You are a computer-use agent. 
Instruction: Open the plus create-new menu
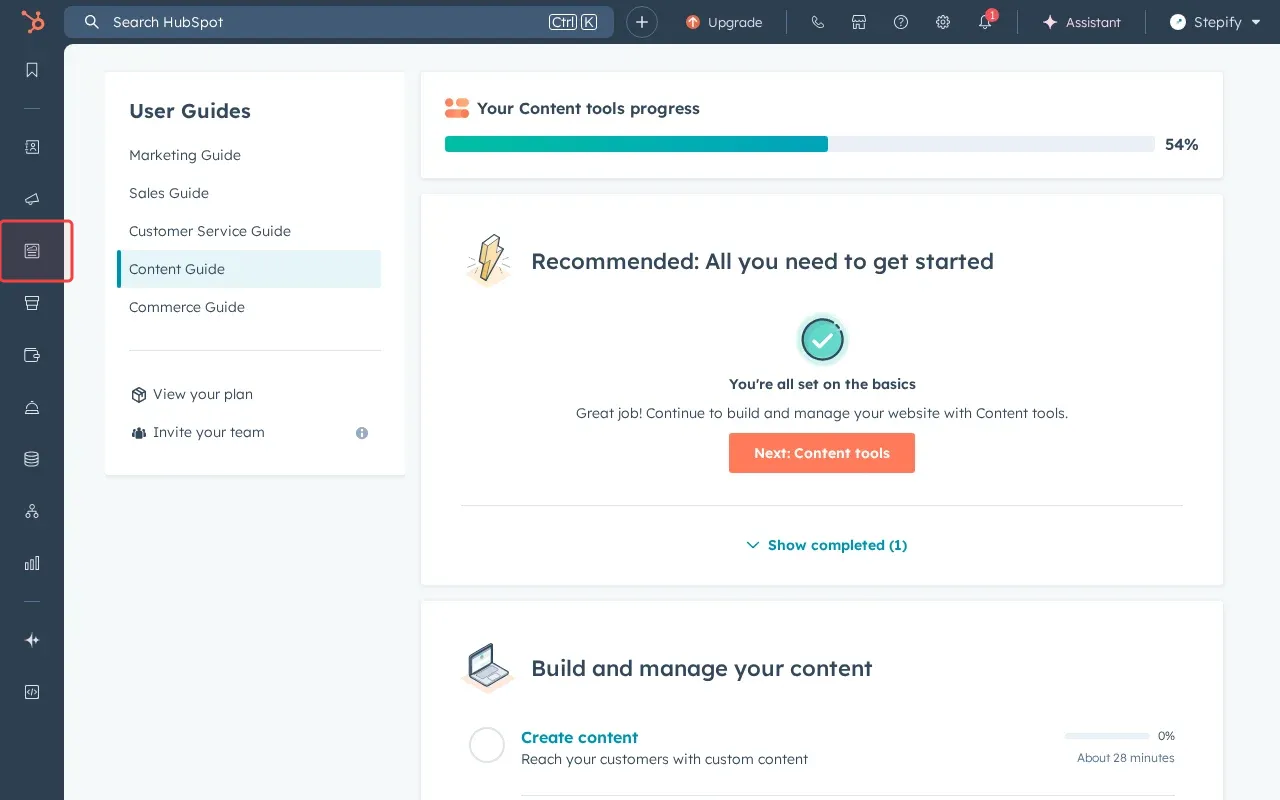642,22
